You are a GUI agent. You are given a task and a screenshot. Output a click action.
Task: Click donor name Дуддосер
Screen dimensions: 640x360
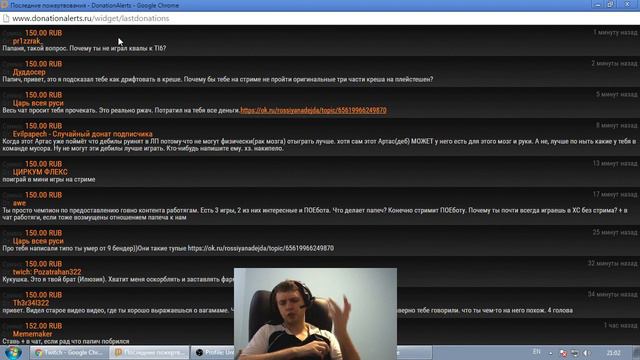29,72
